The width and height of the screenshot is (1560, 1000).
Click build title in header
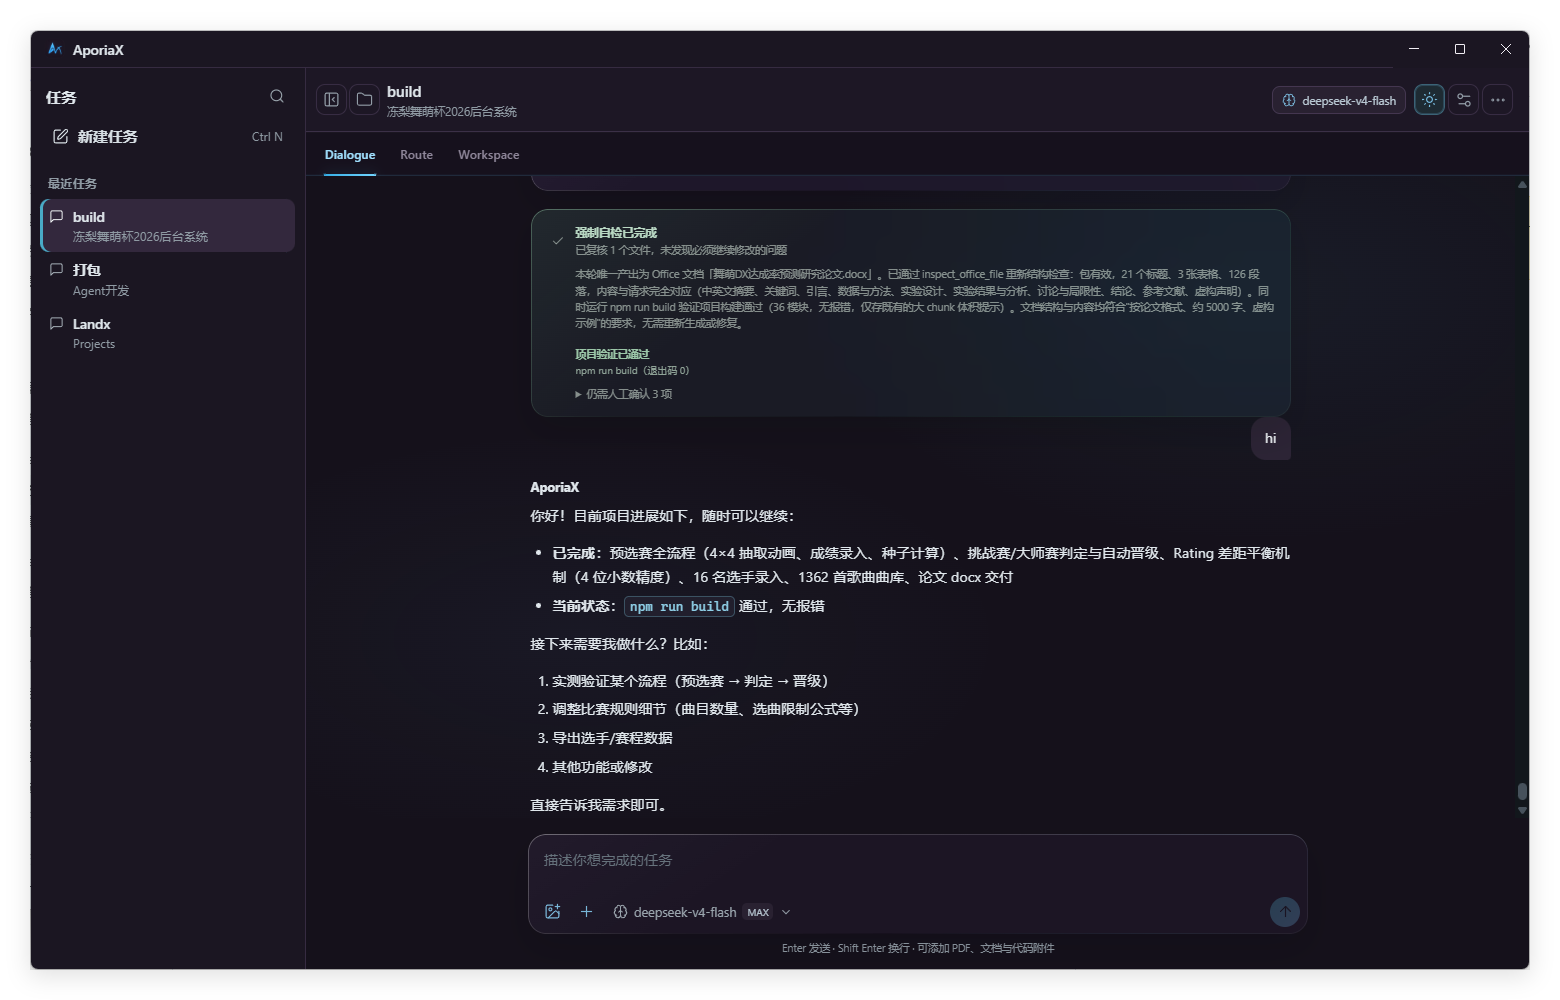404,91
